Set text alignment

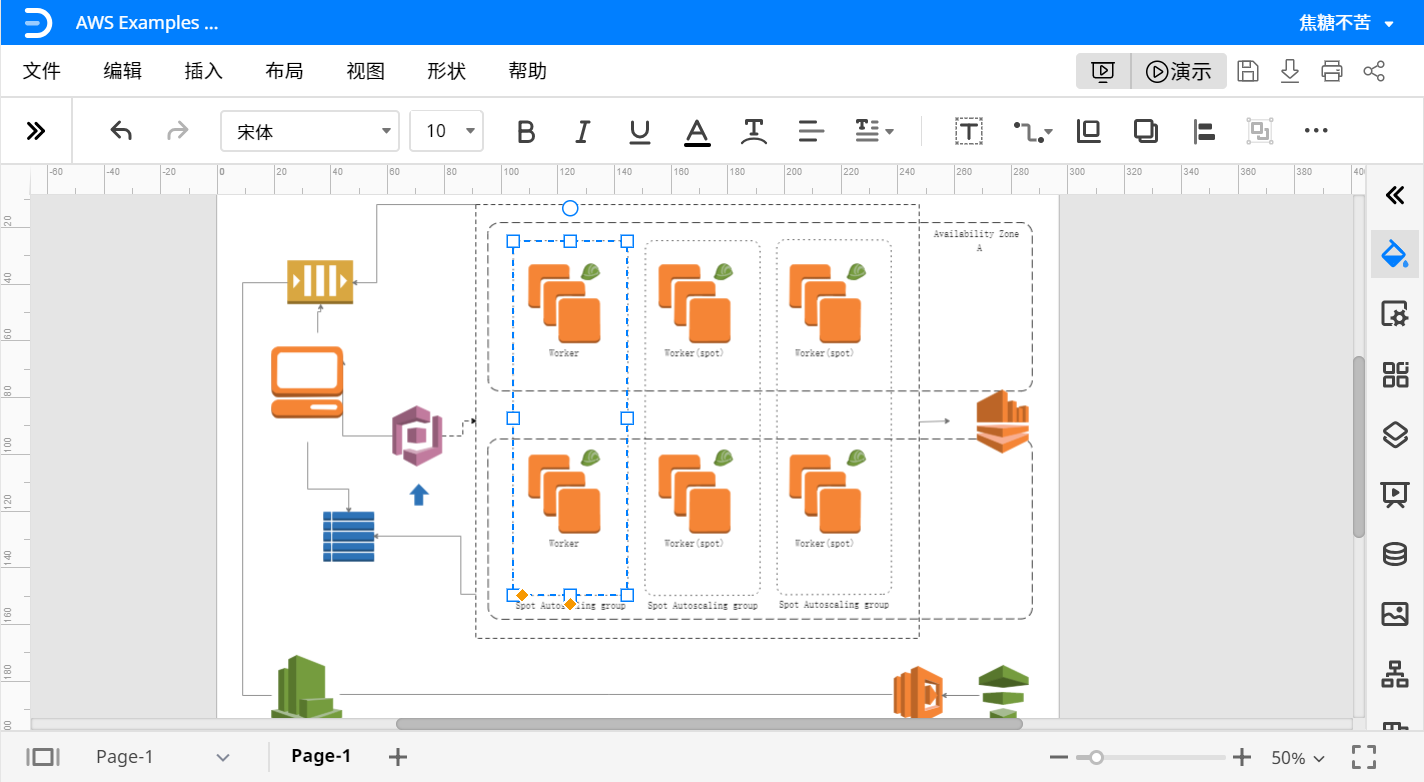(x=811, y=131)
